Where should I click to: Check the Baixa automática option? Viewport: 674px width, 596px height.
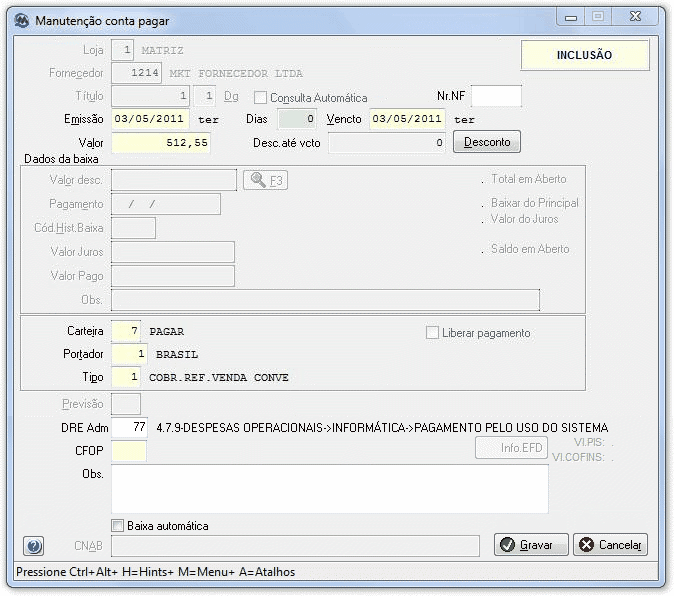(x=117, y=526)
